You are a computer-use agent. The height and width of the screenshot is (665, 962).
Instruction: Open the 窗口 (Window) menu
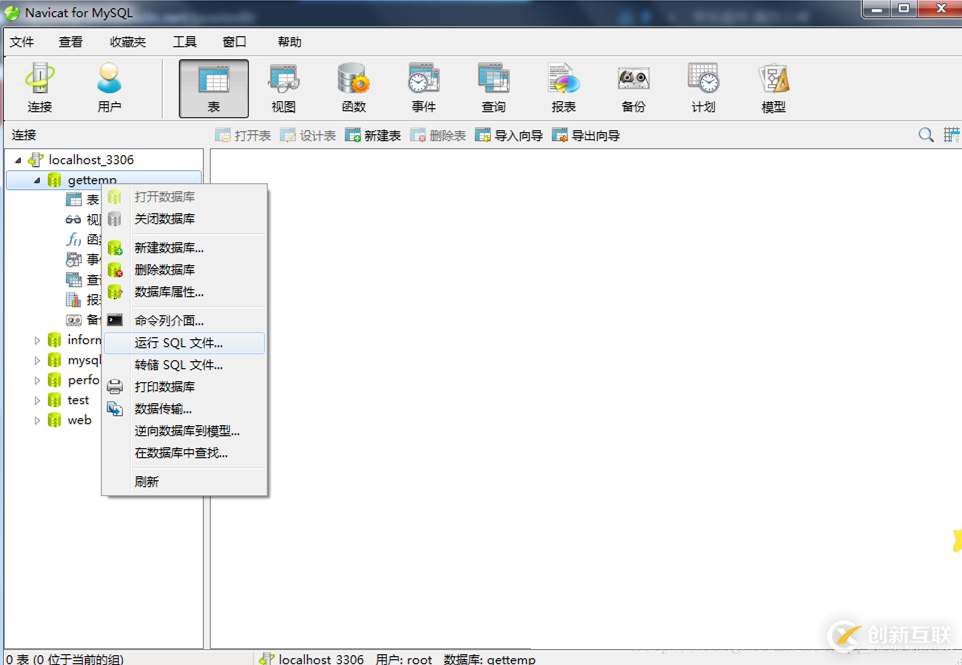pyautogui.click(x=234, y=42)
